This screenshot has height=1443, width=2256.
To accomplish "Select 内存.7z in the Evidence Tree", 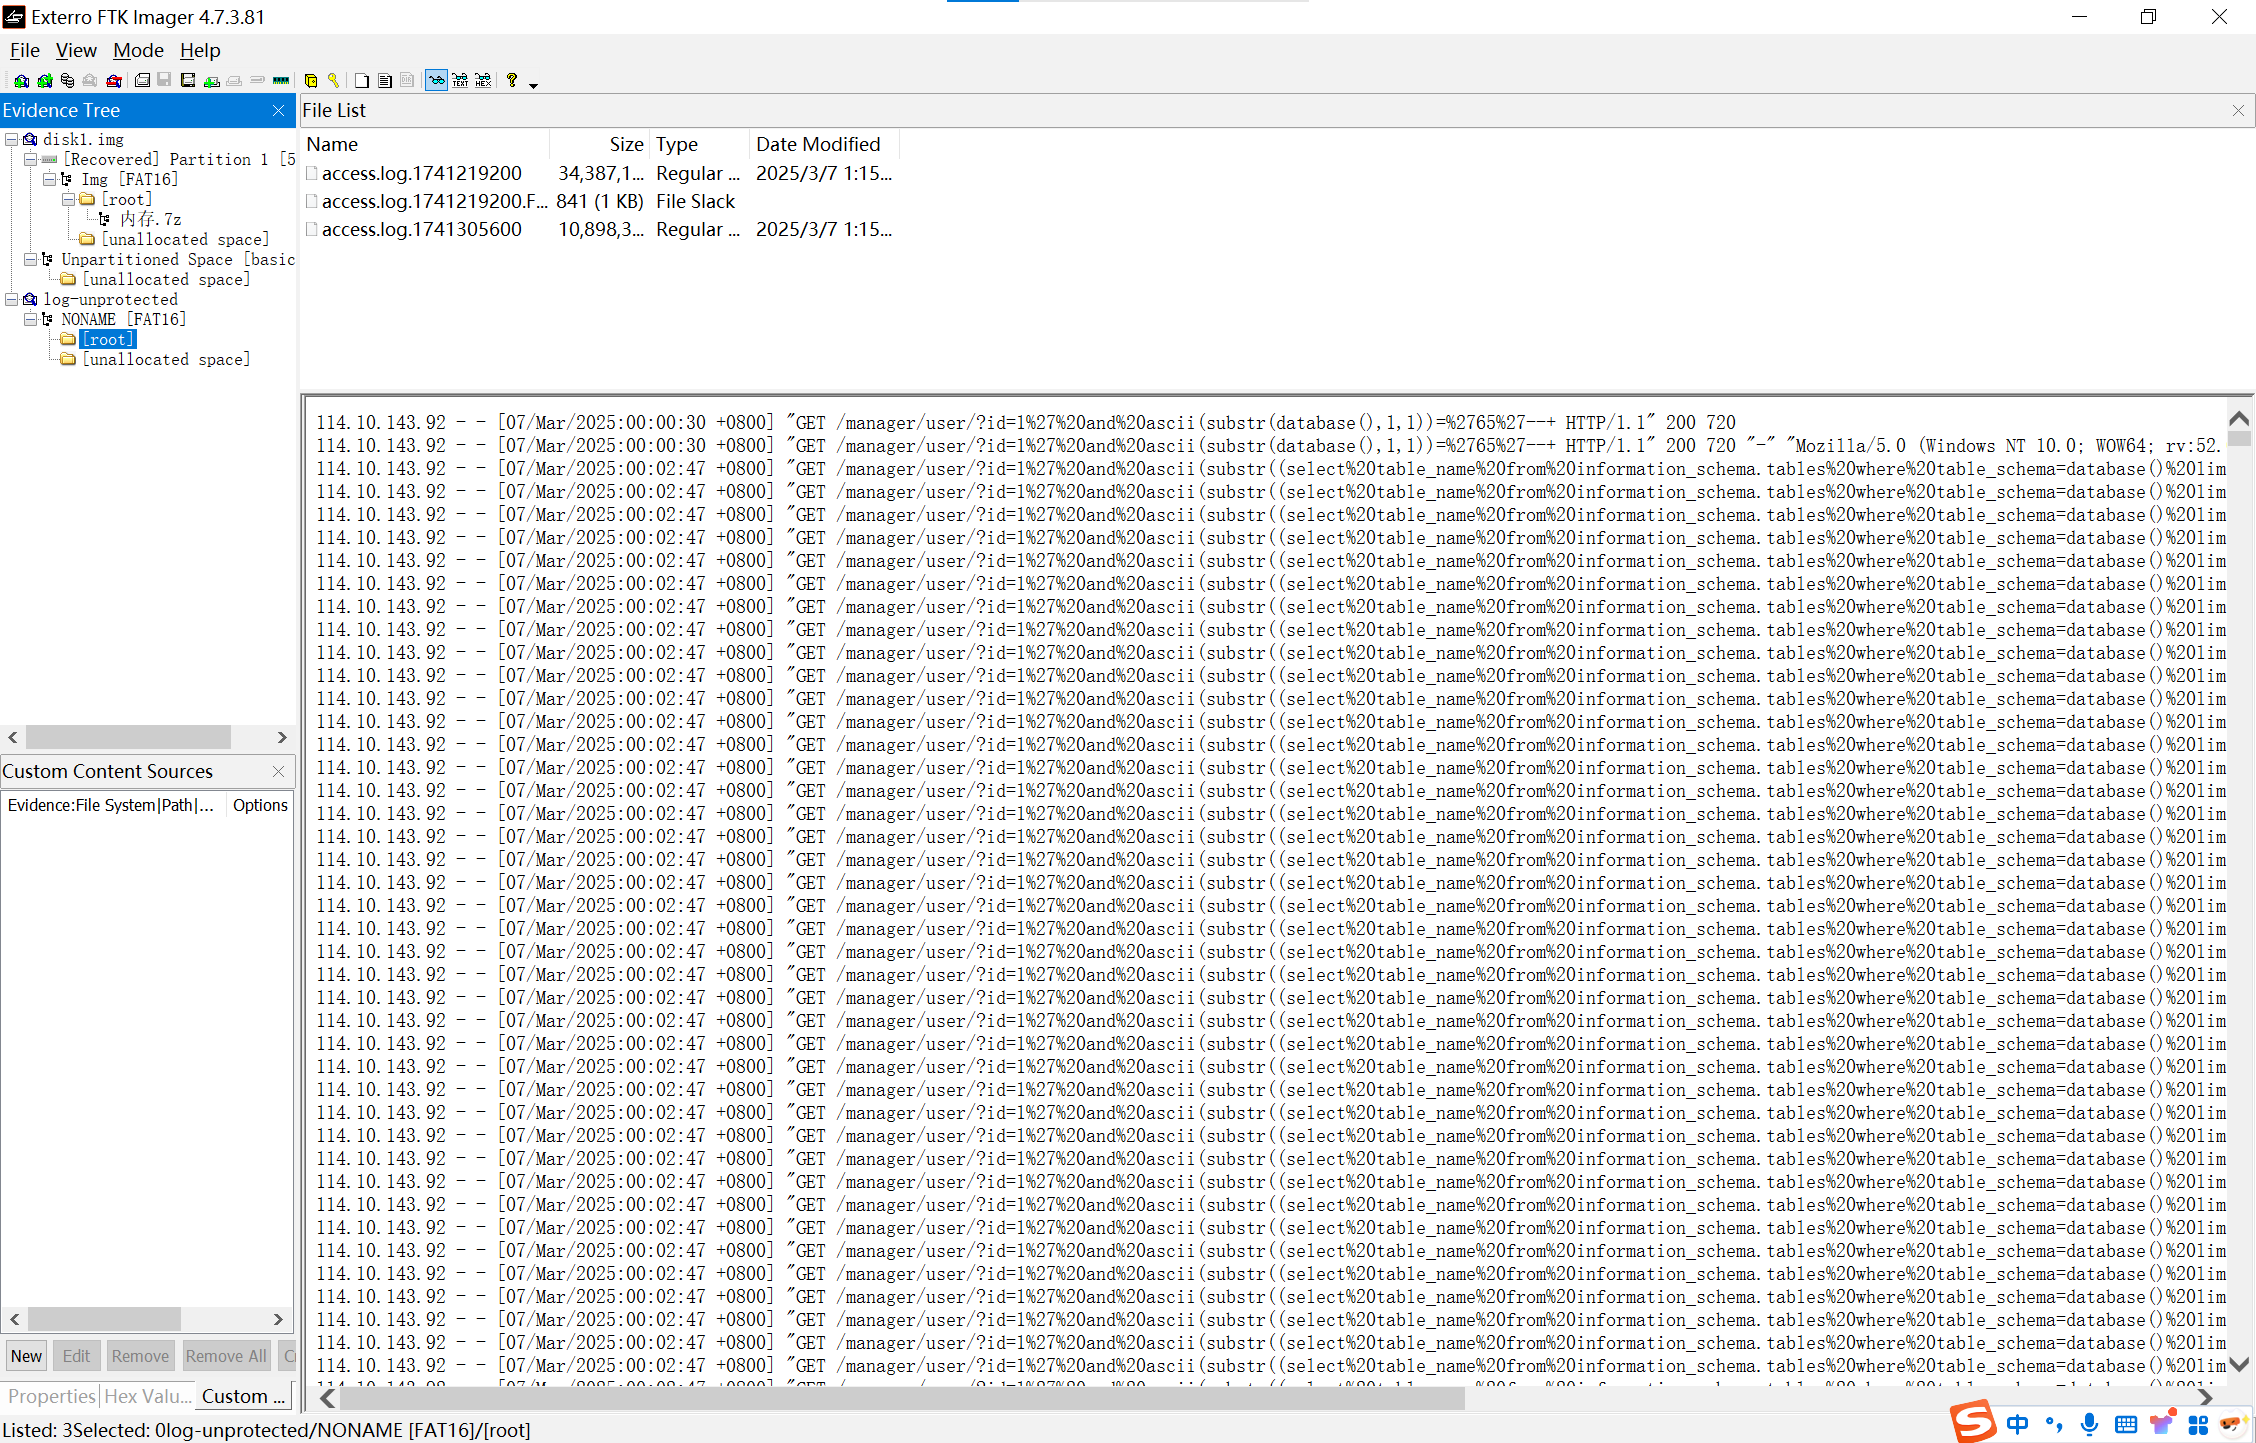I will 150,220.
